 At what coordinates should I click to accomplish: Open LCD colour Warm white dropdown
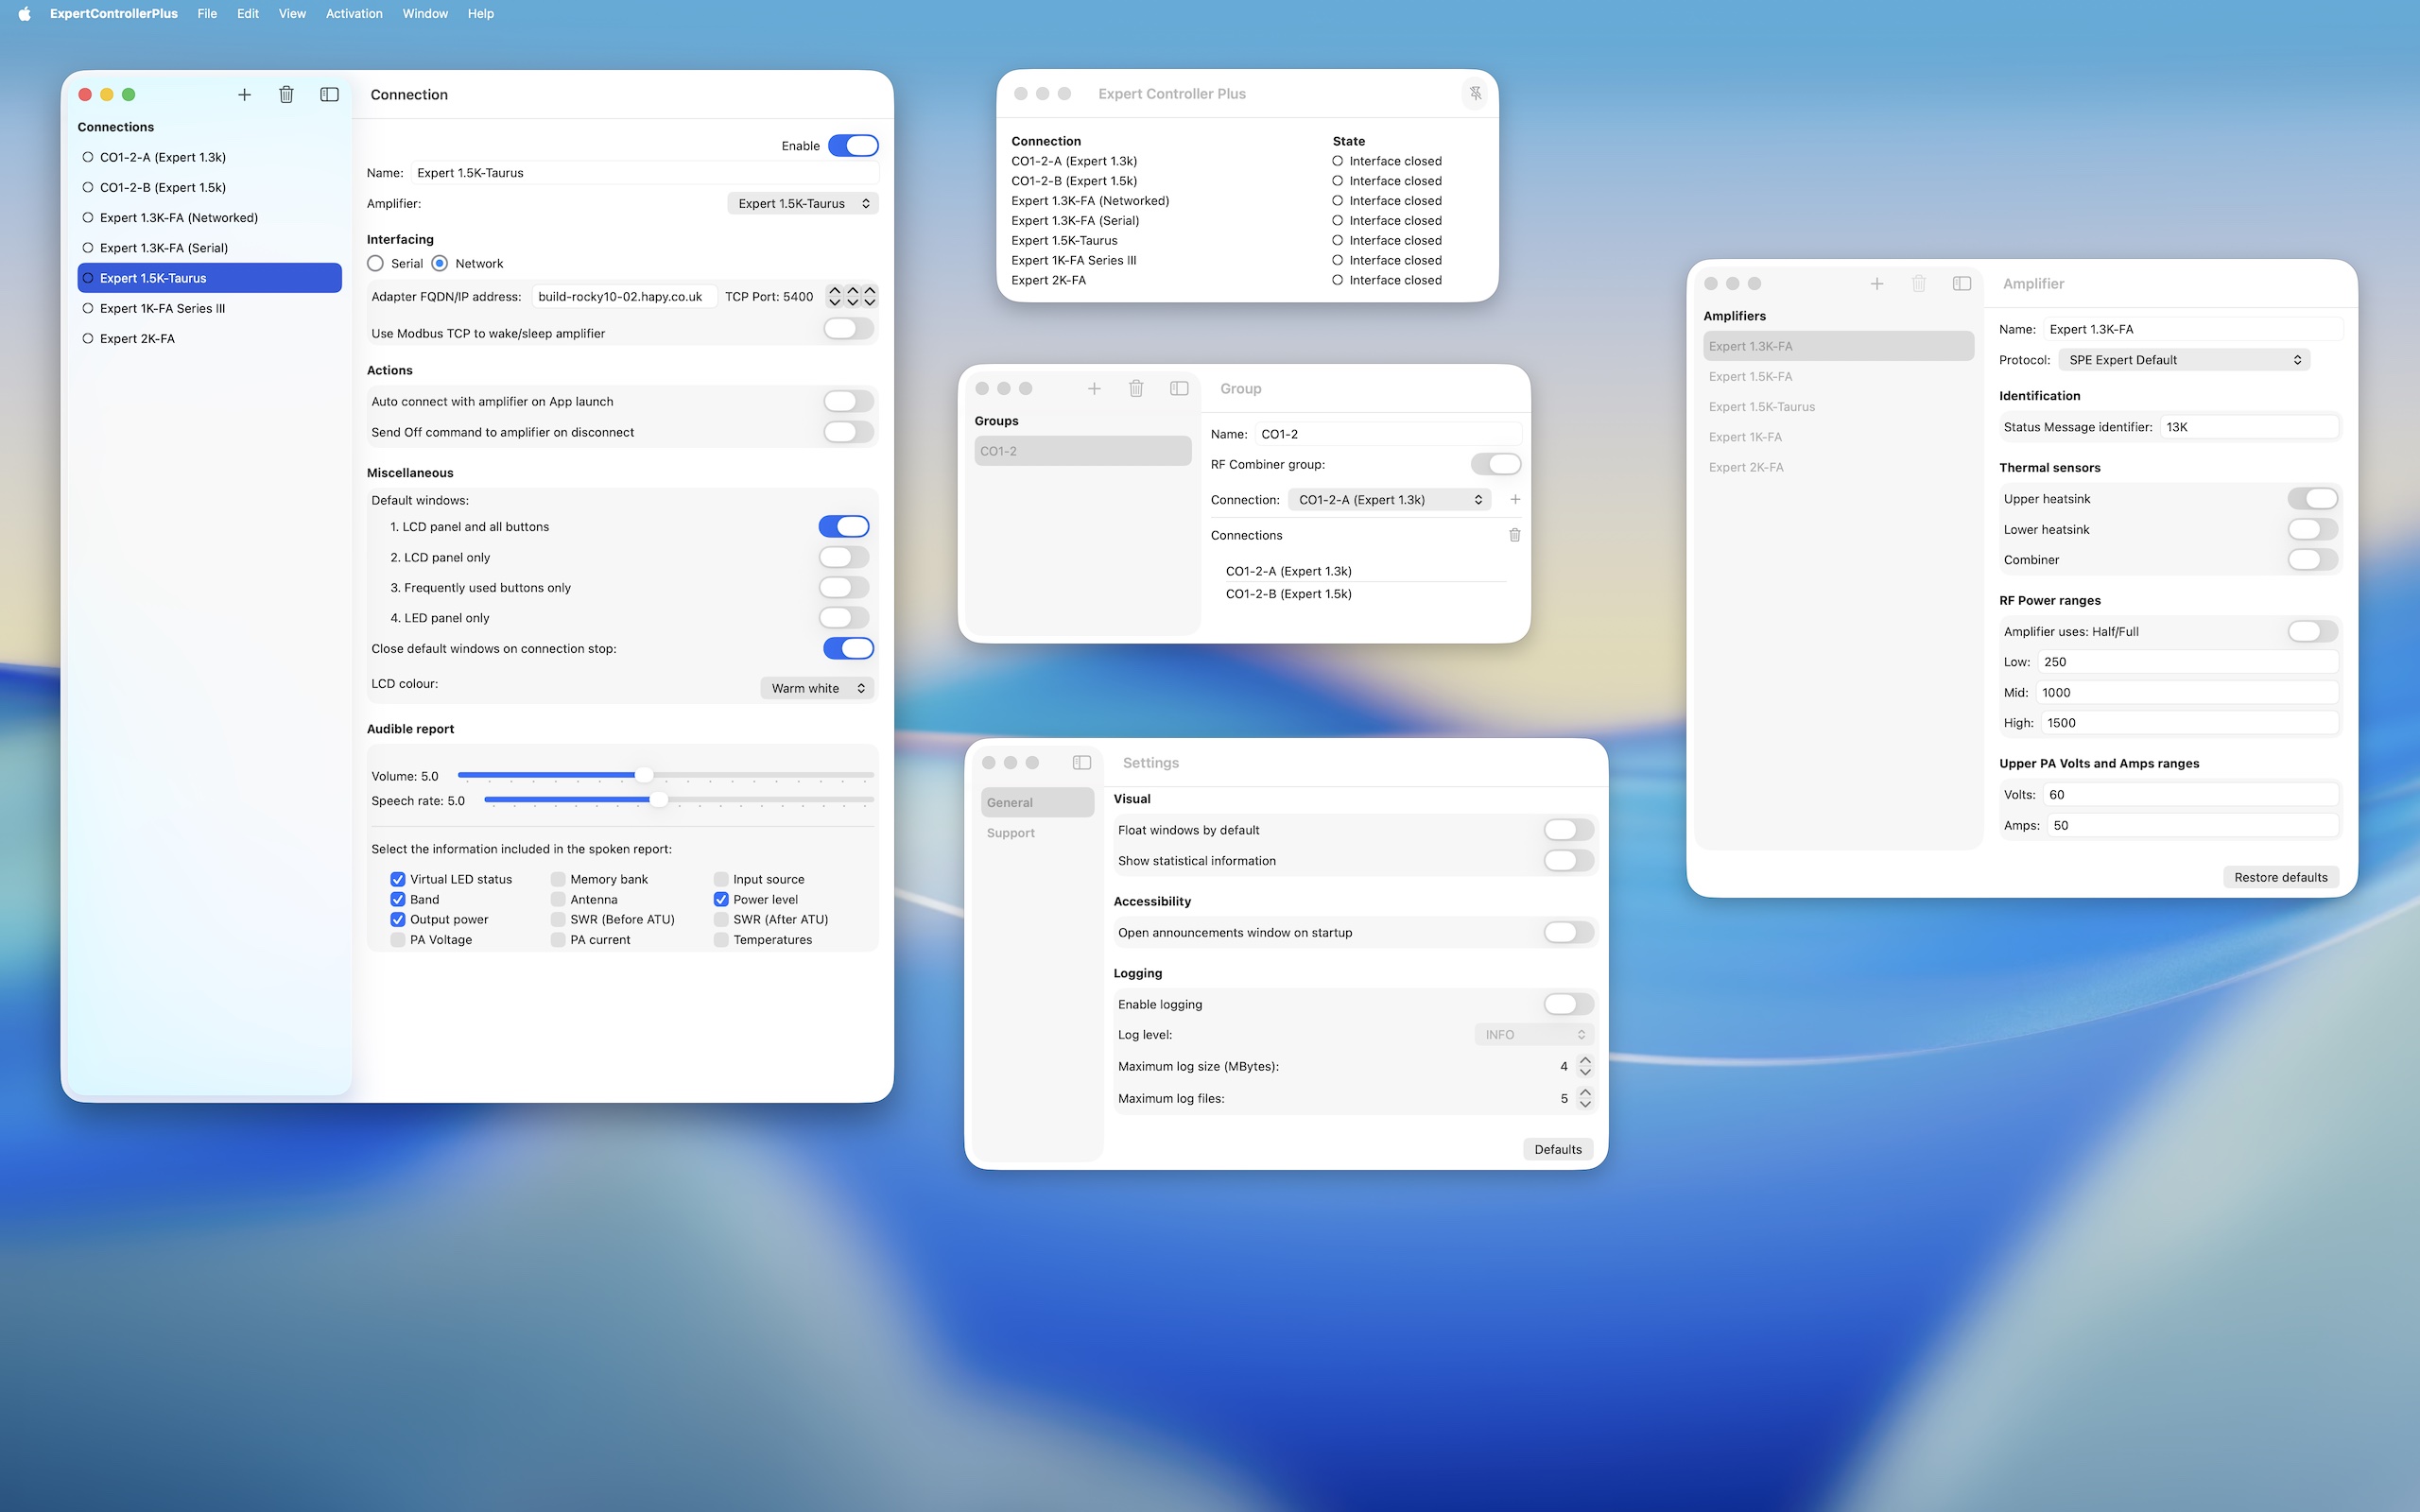point(817,688)
